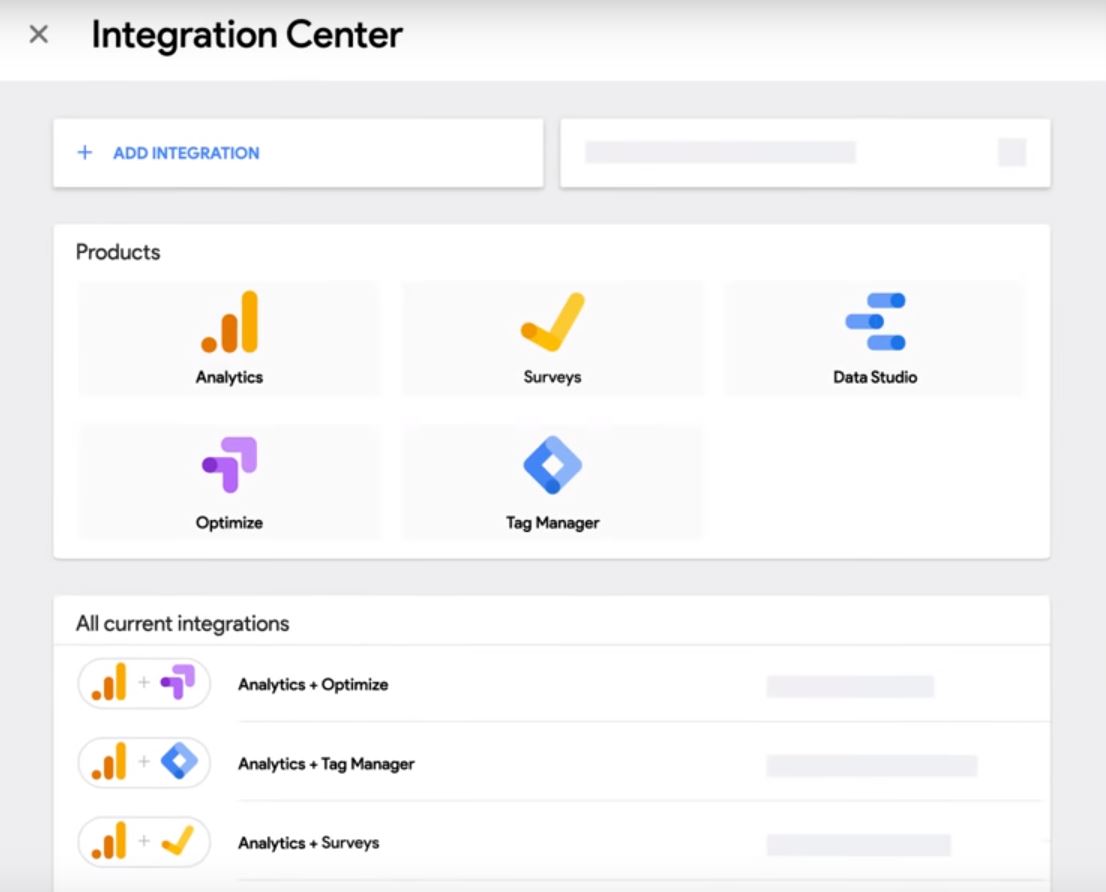Close the Integration Center panel
This screenshot has height=892, width=1106.
[x=39, y=34]
